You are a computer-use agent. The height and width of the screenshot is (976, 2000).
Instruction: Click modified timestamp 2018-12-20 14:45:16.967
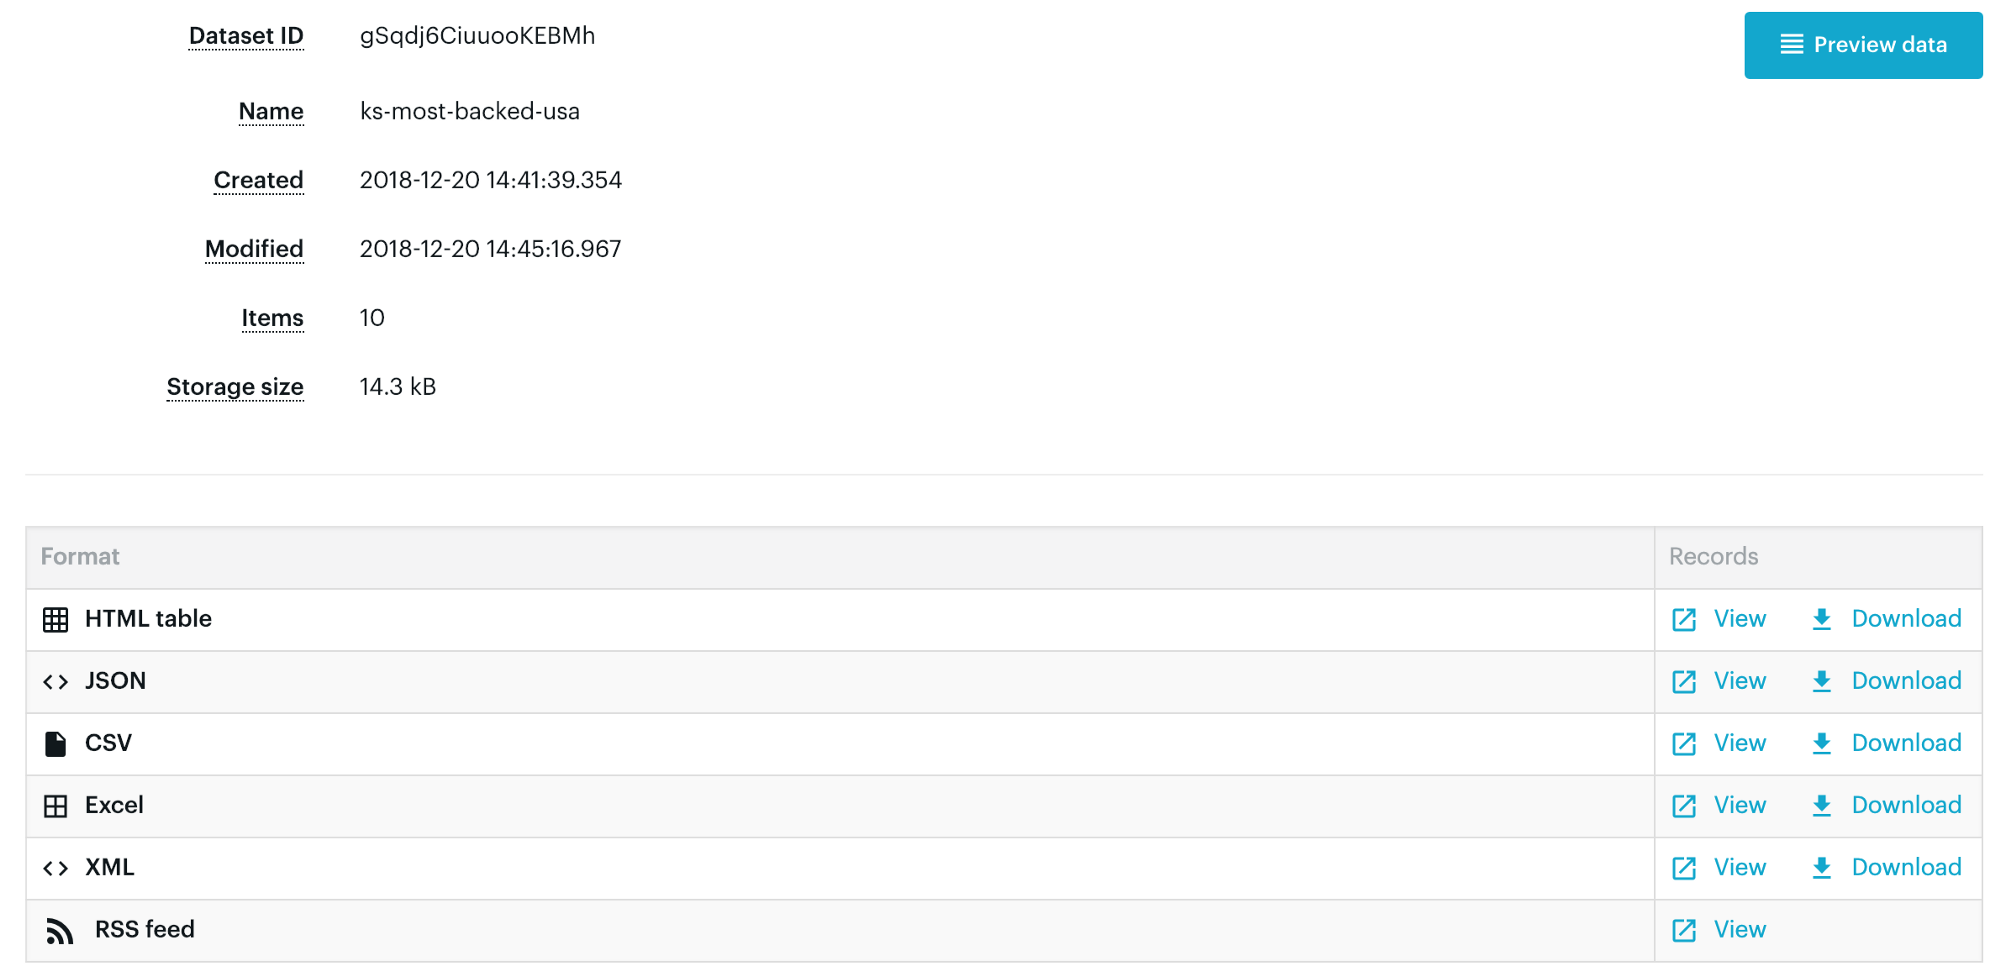pyautogui.click(x=491, y=249)
